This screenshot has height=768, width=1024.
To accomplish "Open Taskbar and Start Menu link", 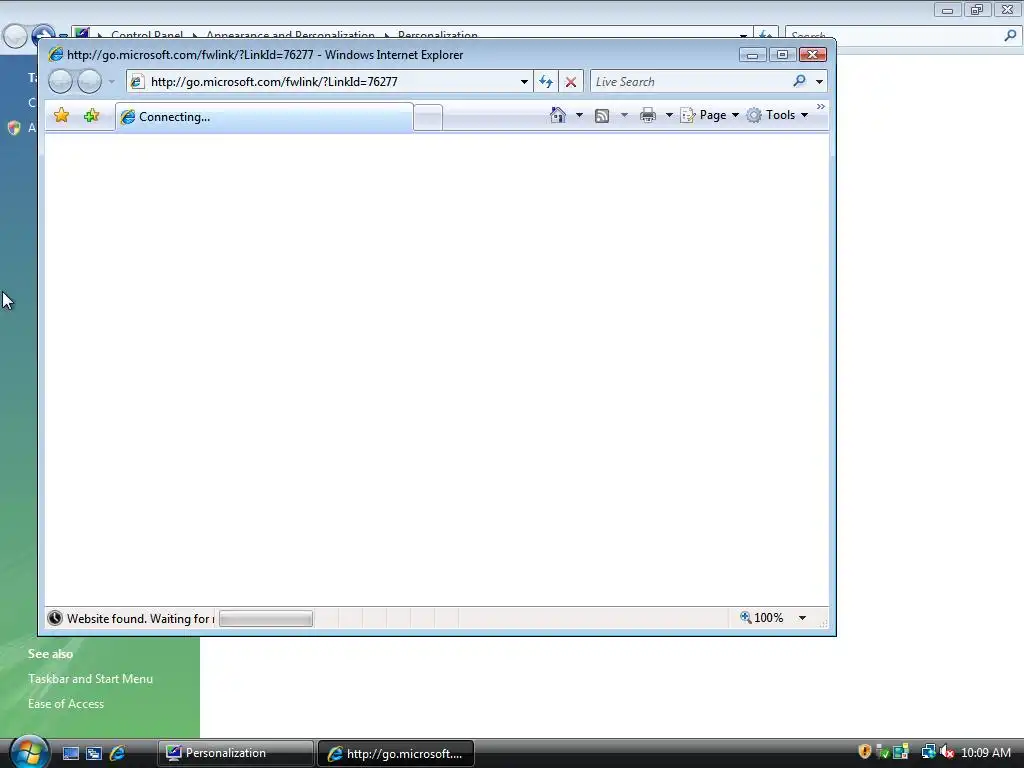I will [90, 679].
